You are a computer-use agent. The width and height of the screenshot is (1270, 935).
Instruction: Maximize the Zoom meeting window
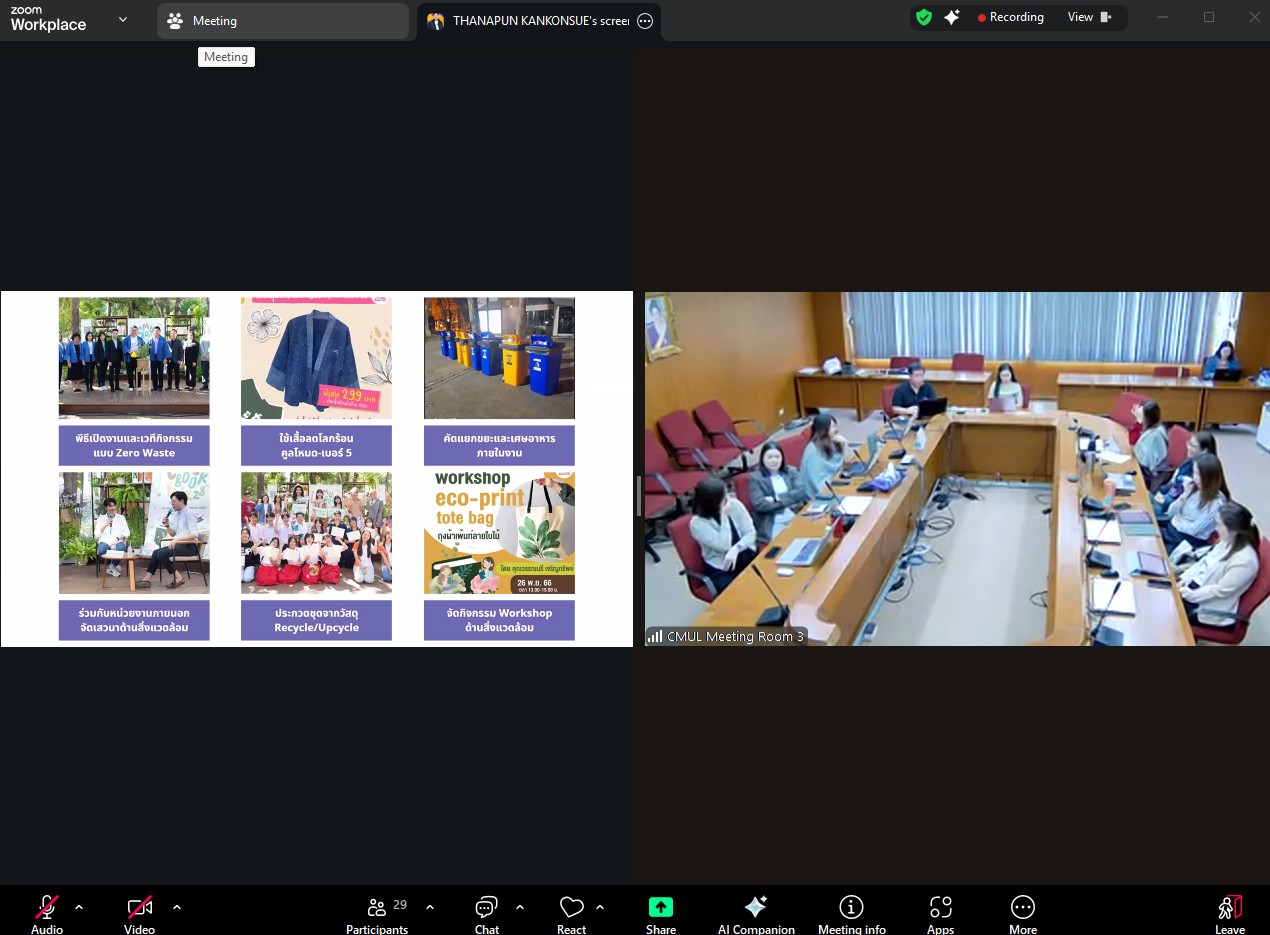point(1209,17)
